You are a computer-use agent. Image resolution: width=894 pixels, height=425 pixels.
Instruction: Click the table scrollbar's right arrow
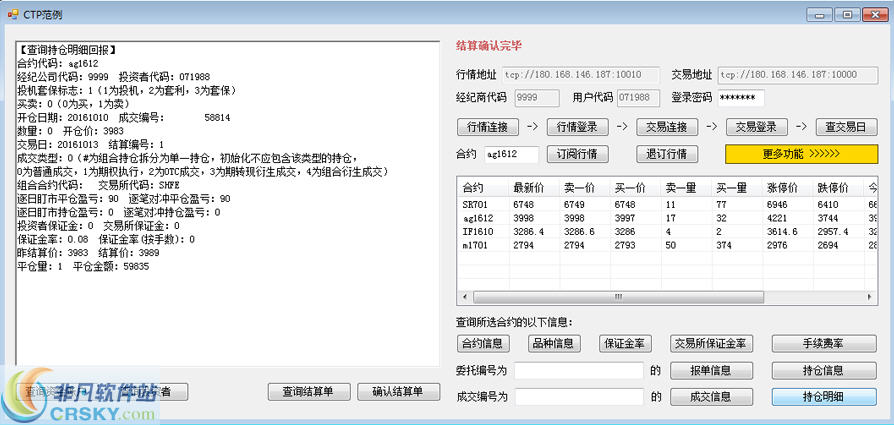click(x=869, y=297)
